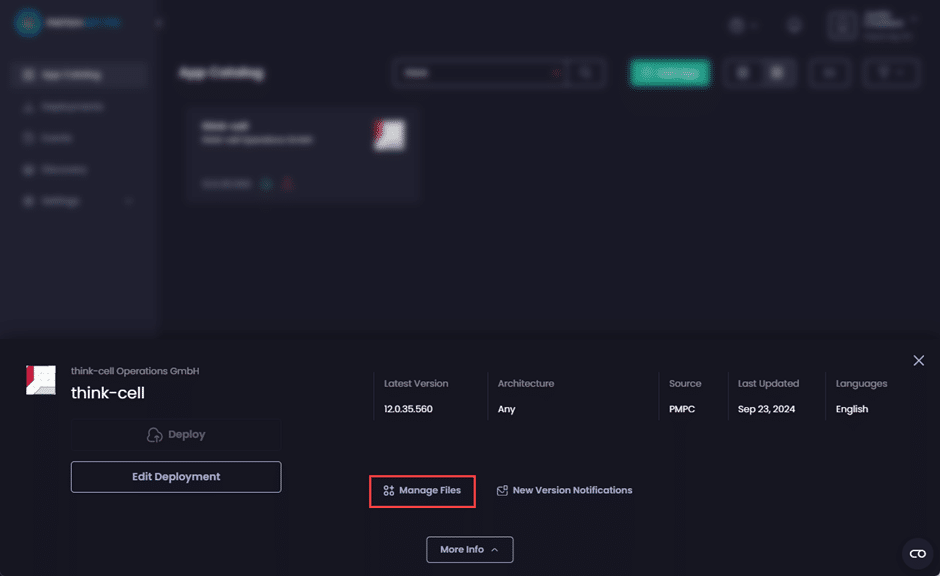
Task: Click the magnifier search button in catalog
Action: pos(587,73)
